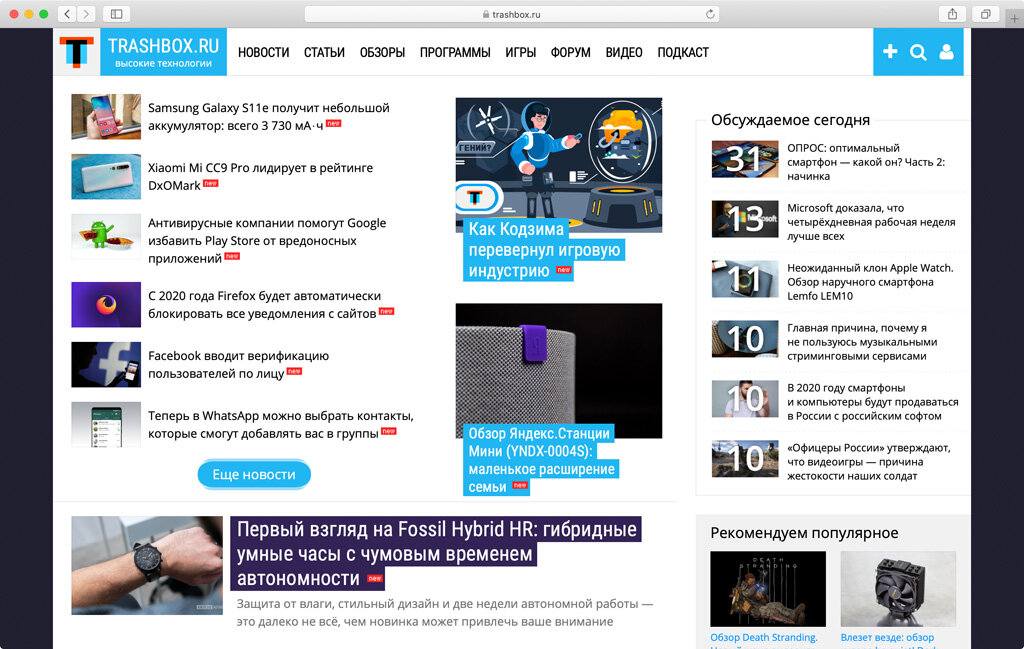Screen dimensions: 1024x649
Task: Open the Kojima article illustration thumbnail
Action: [559, 165]
